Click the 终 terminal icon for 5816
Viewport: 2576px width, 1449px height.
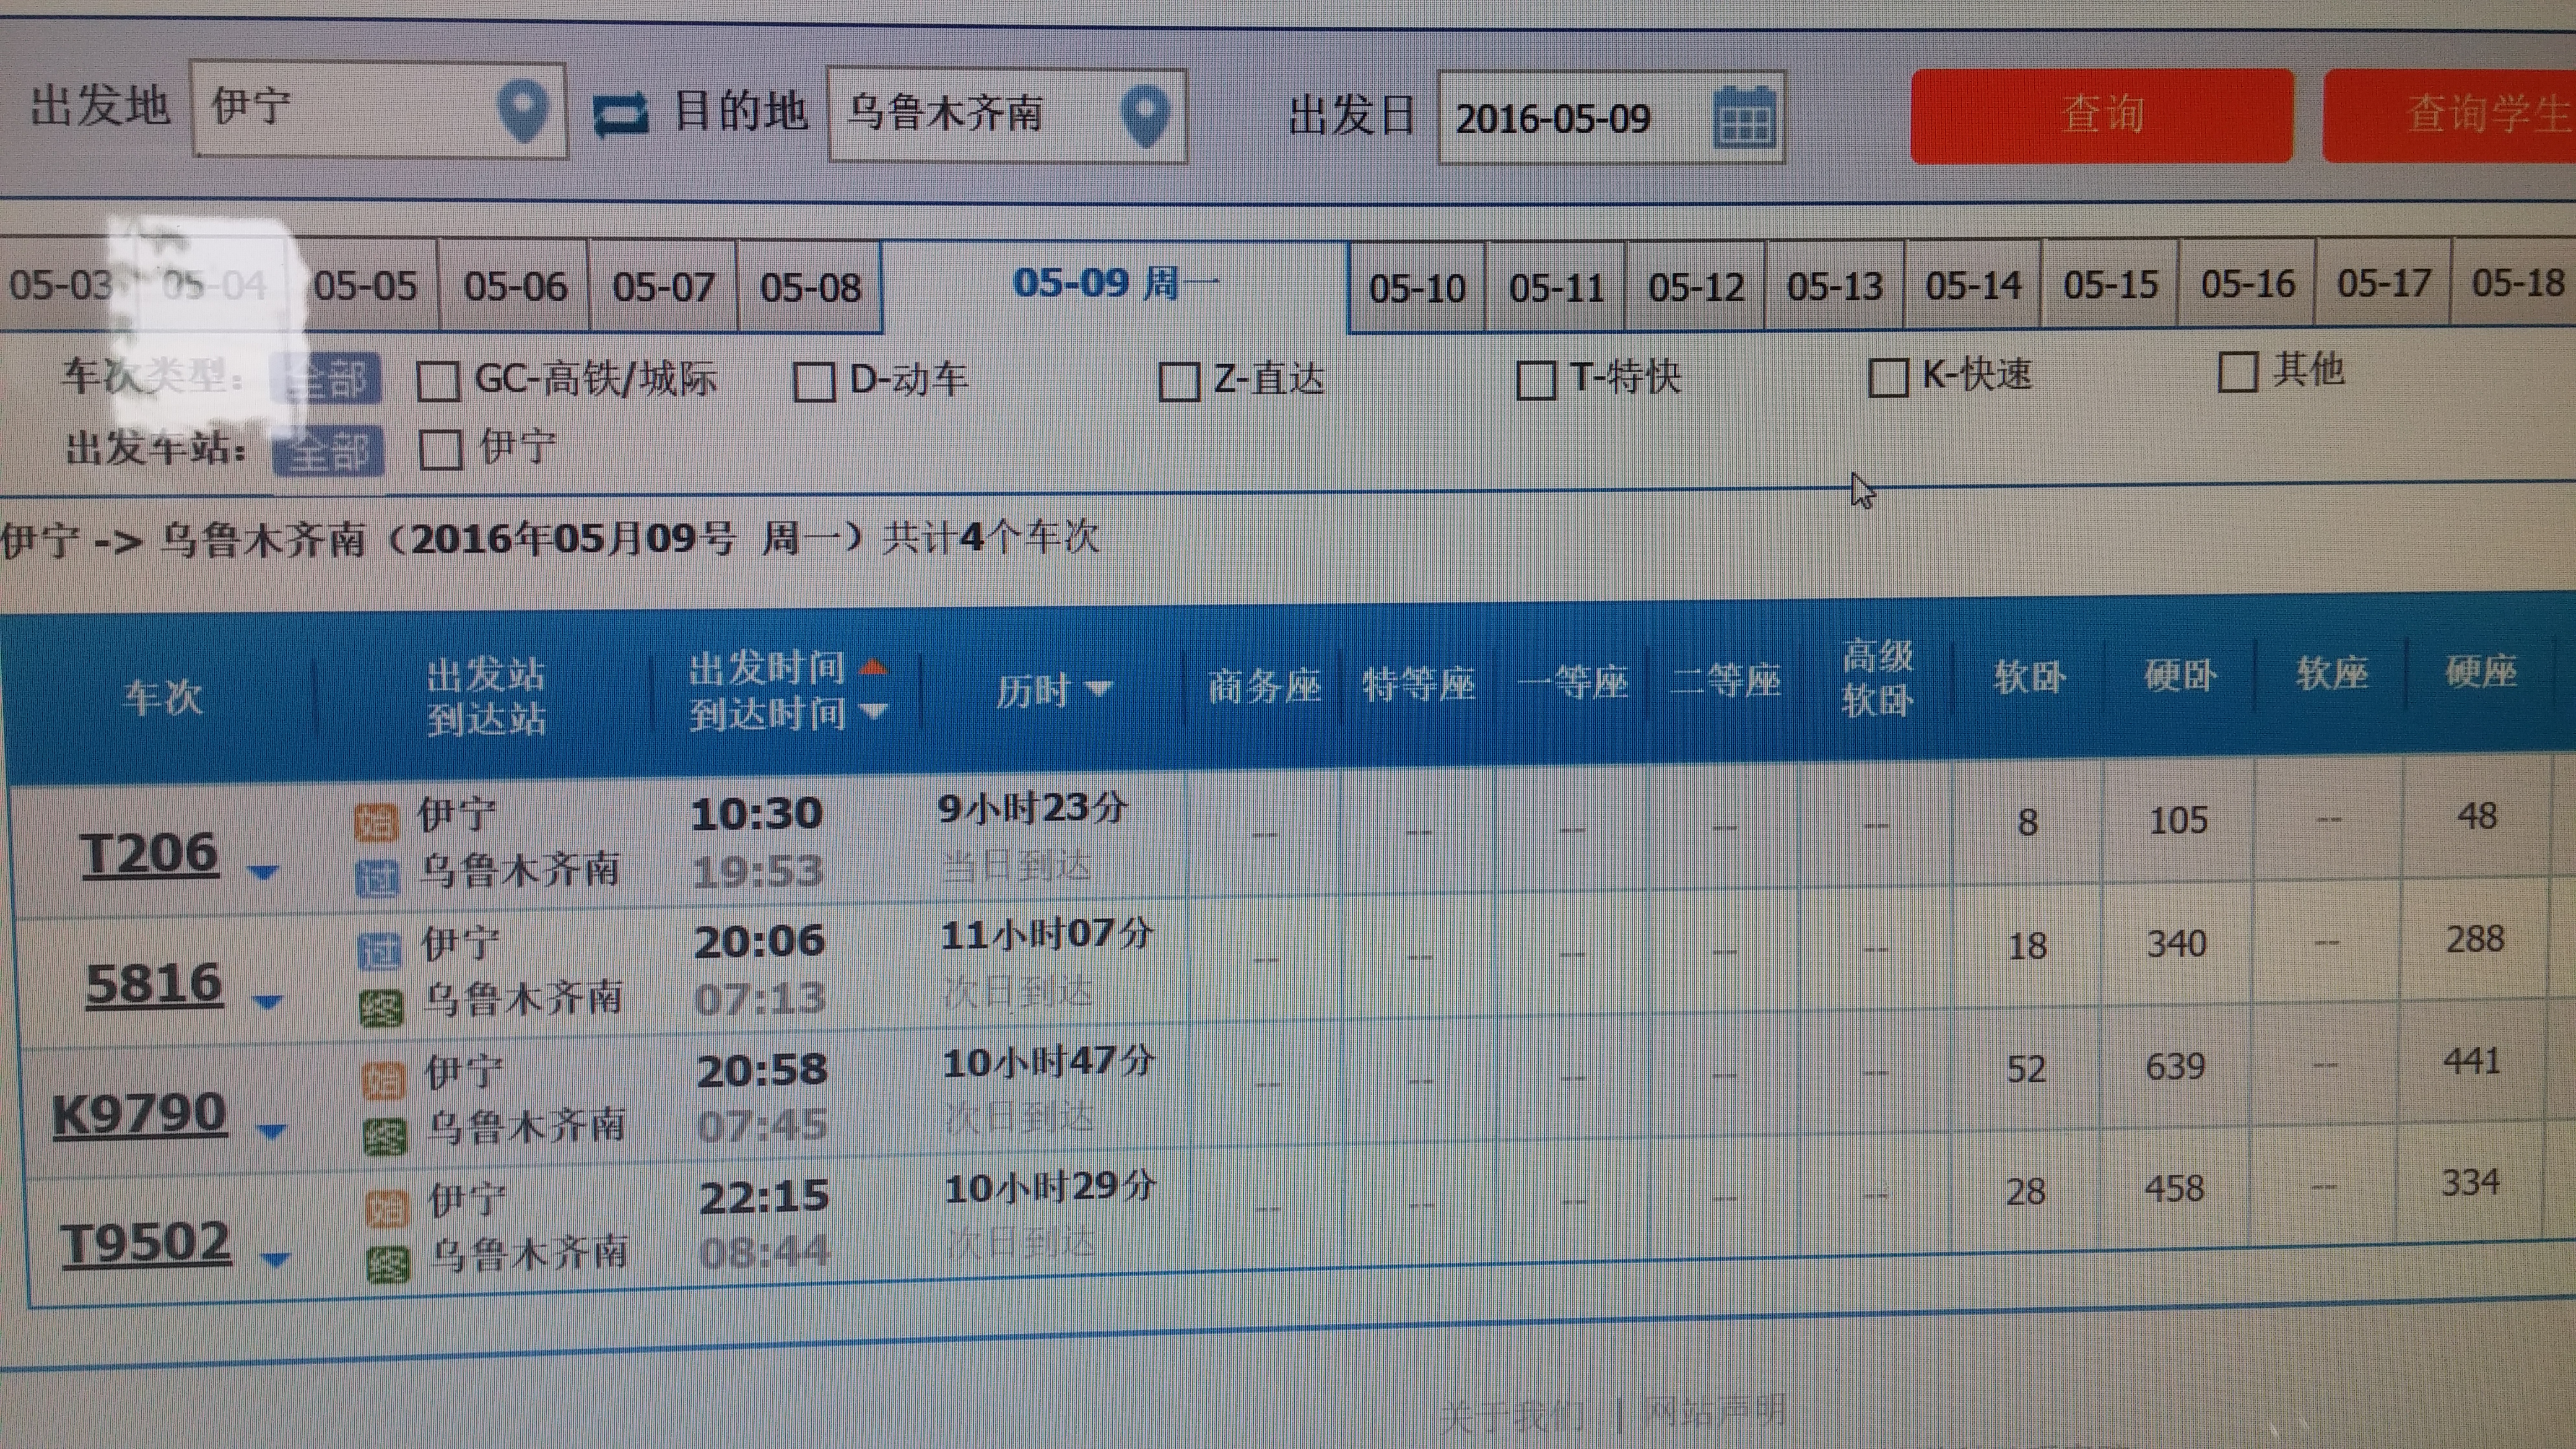tap(382, 1008)
